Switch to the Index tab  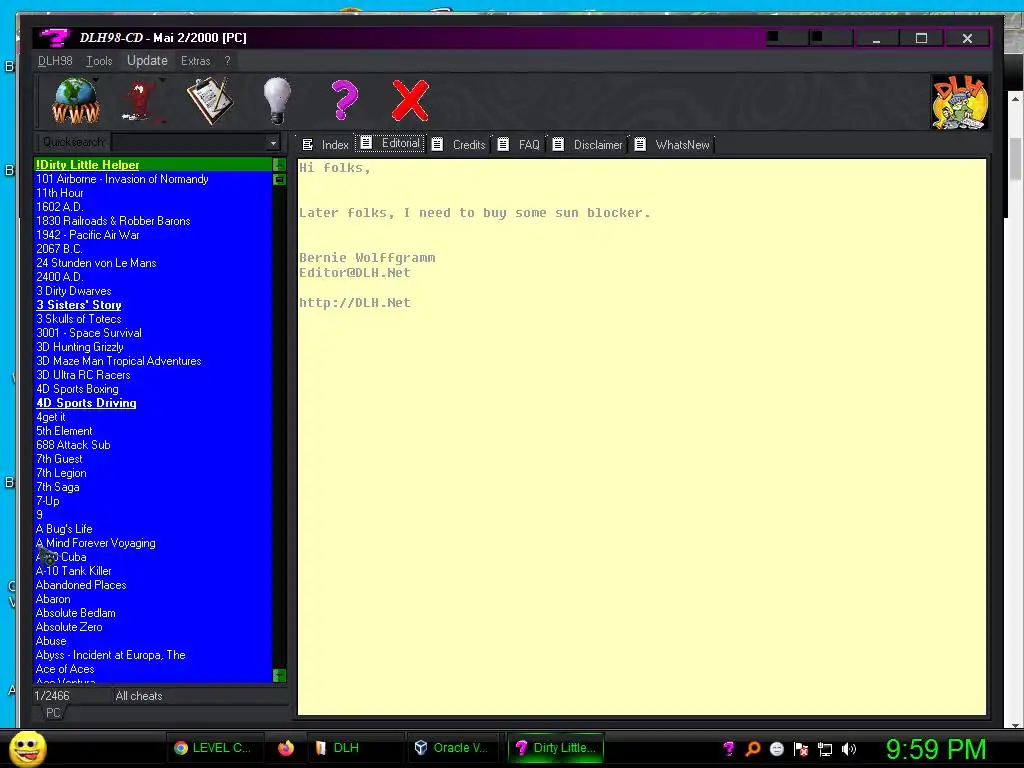tap(325, 144)
